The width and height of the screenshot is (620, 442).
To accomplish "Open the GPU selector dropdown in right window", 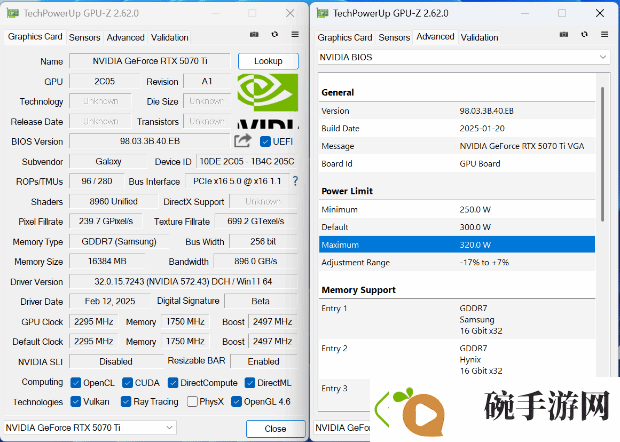I will [342, 428].
